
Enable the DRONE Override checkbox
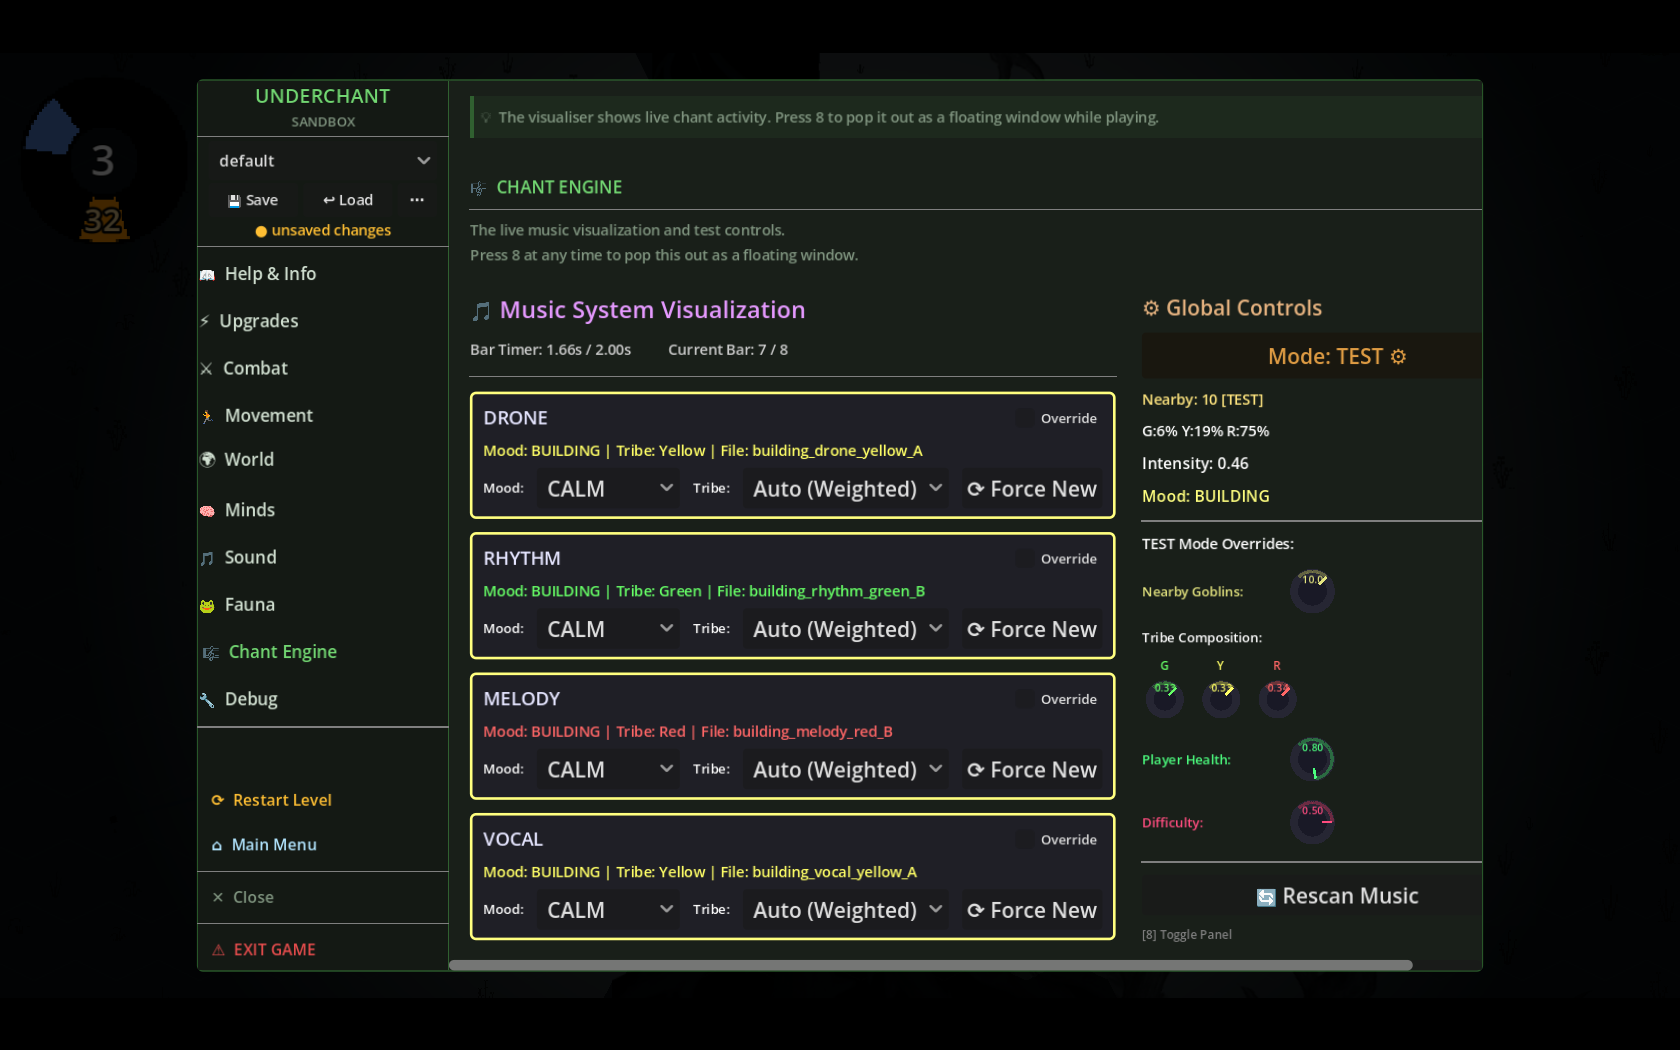click(x=1025, y=418)
